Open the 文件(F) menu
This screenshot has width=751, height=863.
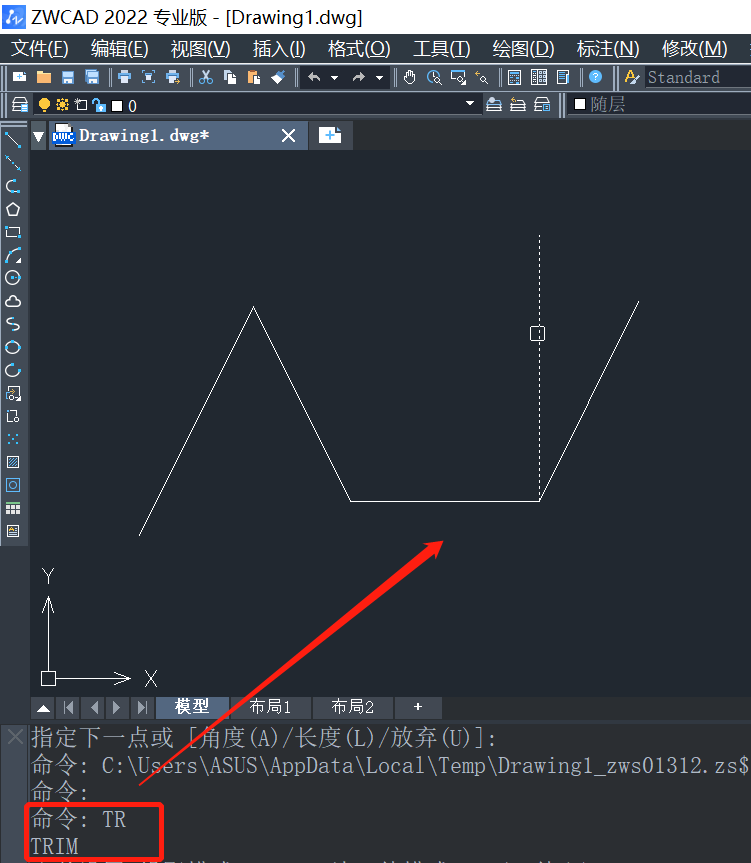point(40,49)
